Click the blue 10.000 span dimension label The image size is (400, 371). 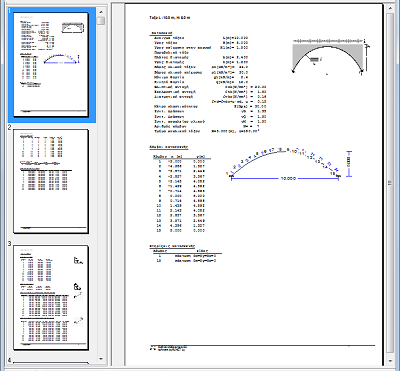click(288, 179)
